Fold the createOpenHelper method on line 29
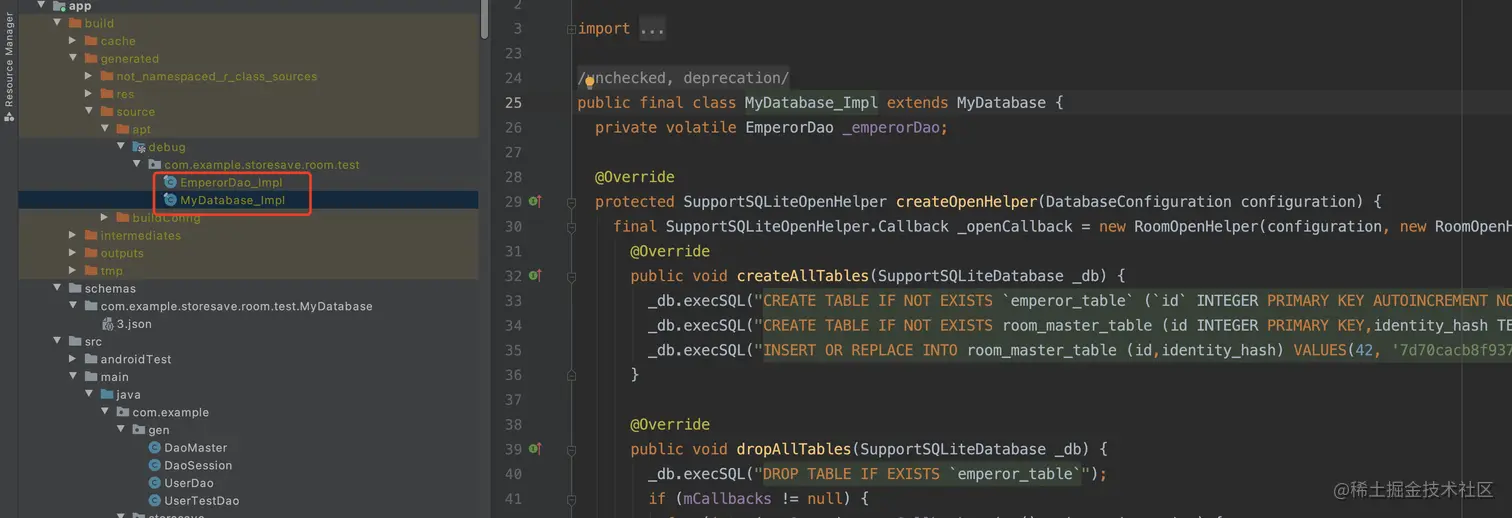1512x518 pixels. pos(570,201)
